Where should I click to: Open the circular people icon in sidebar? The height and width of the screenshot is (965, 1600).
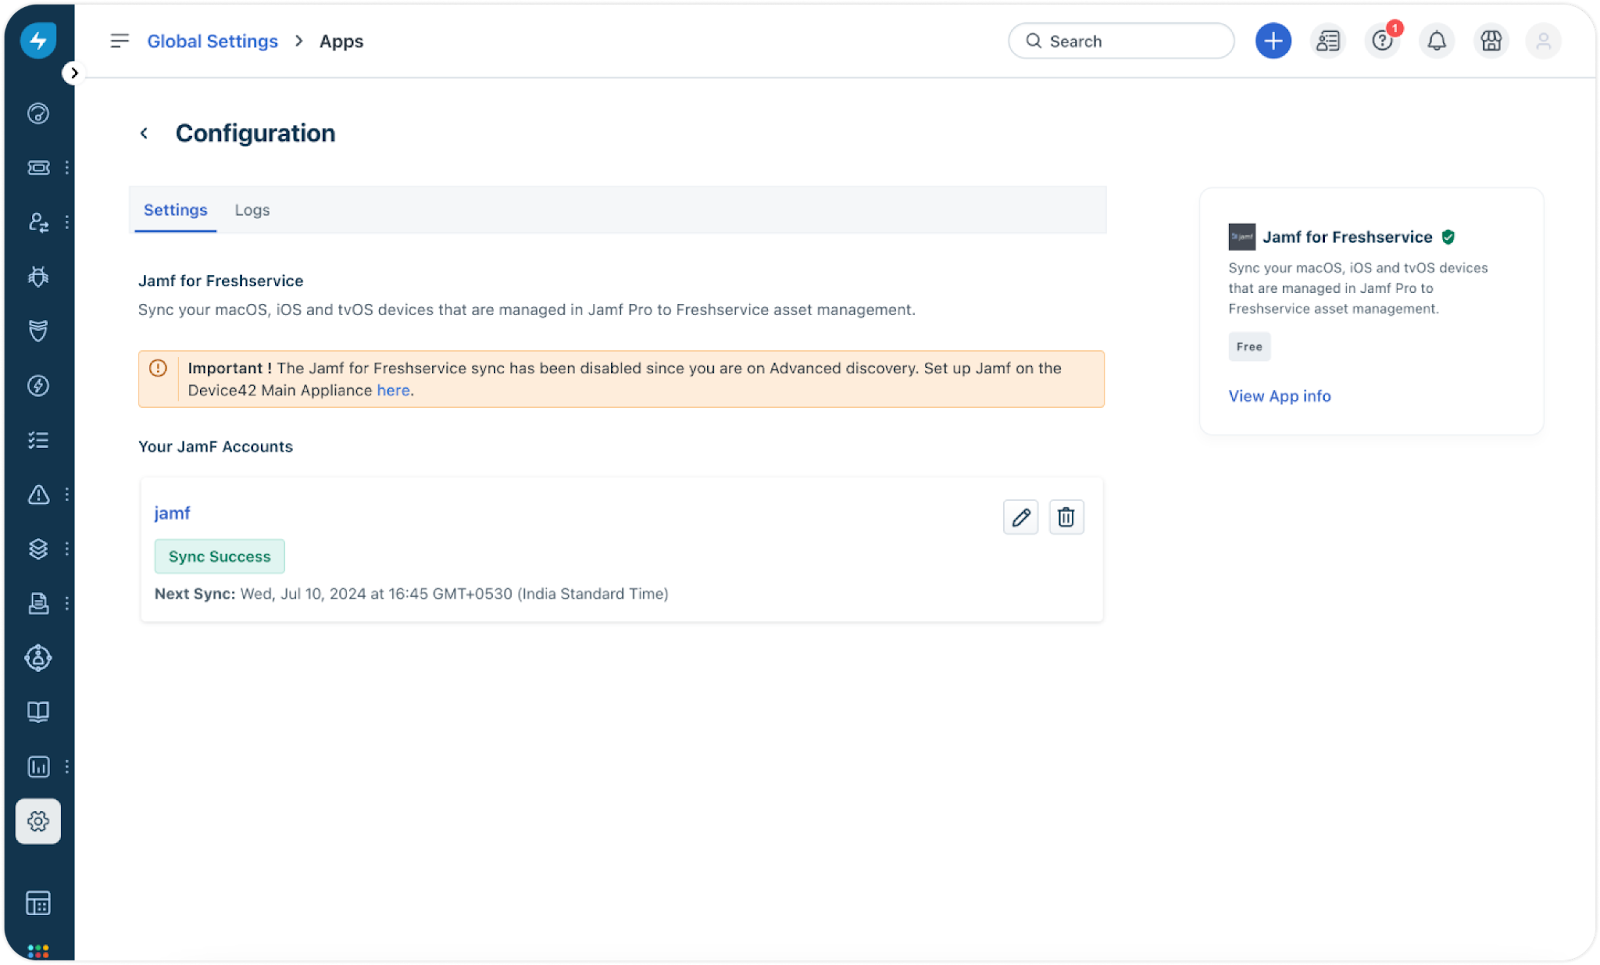[x=38, y=658]
